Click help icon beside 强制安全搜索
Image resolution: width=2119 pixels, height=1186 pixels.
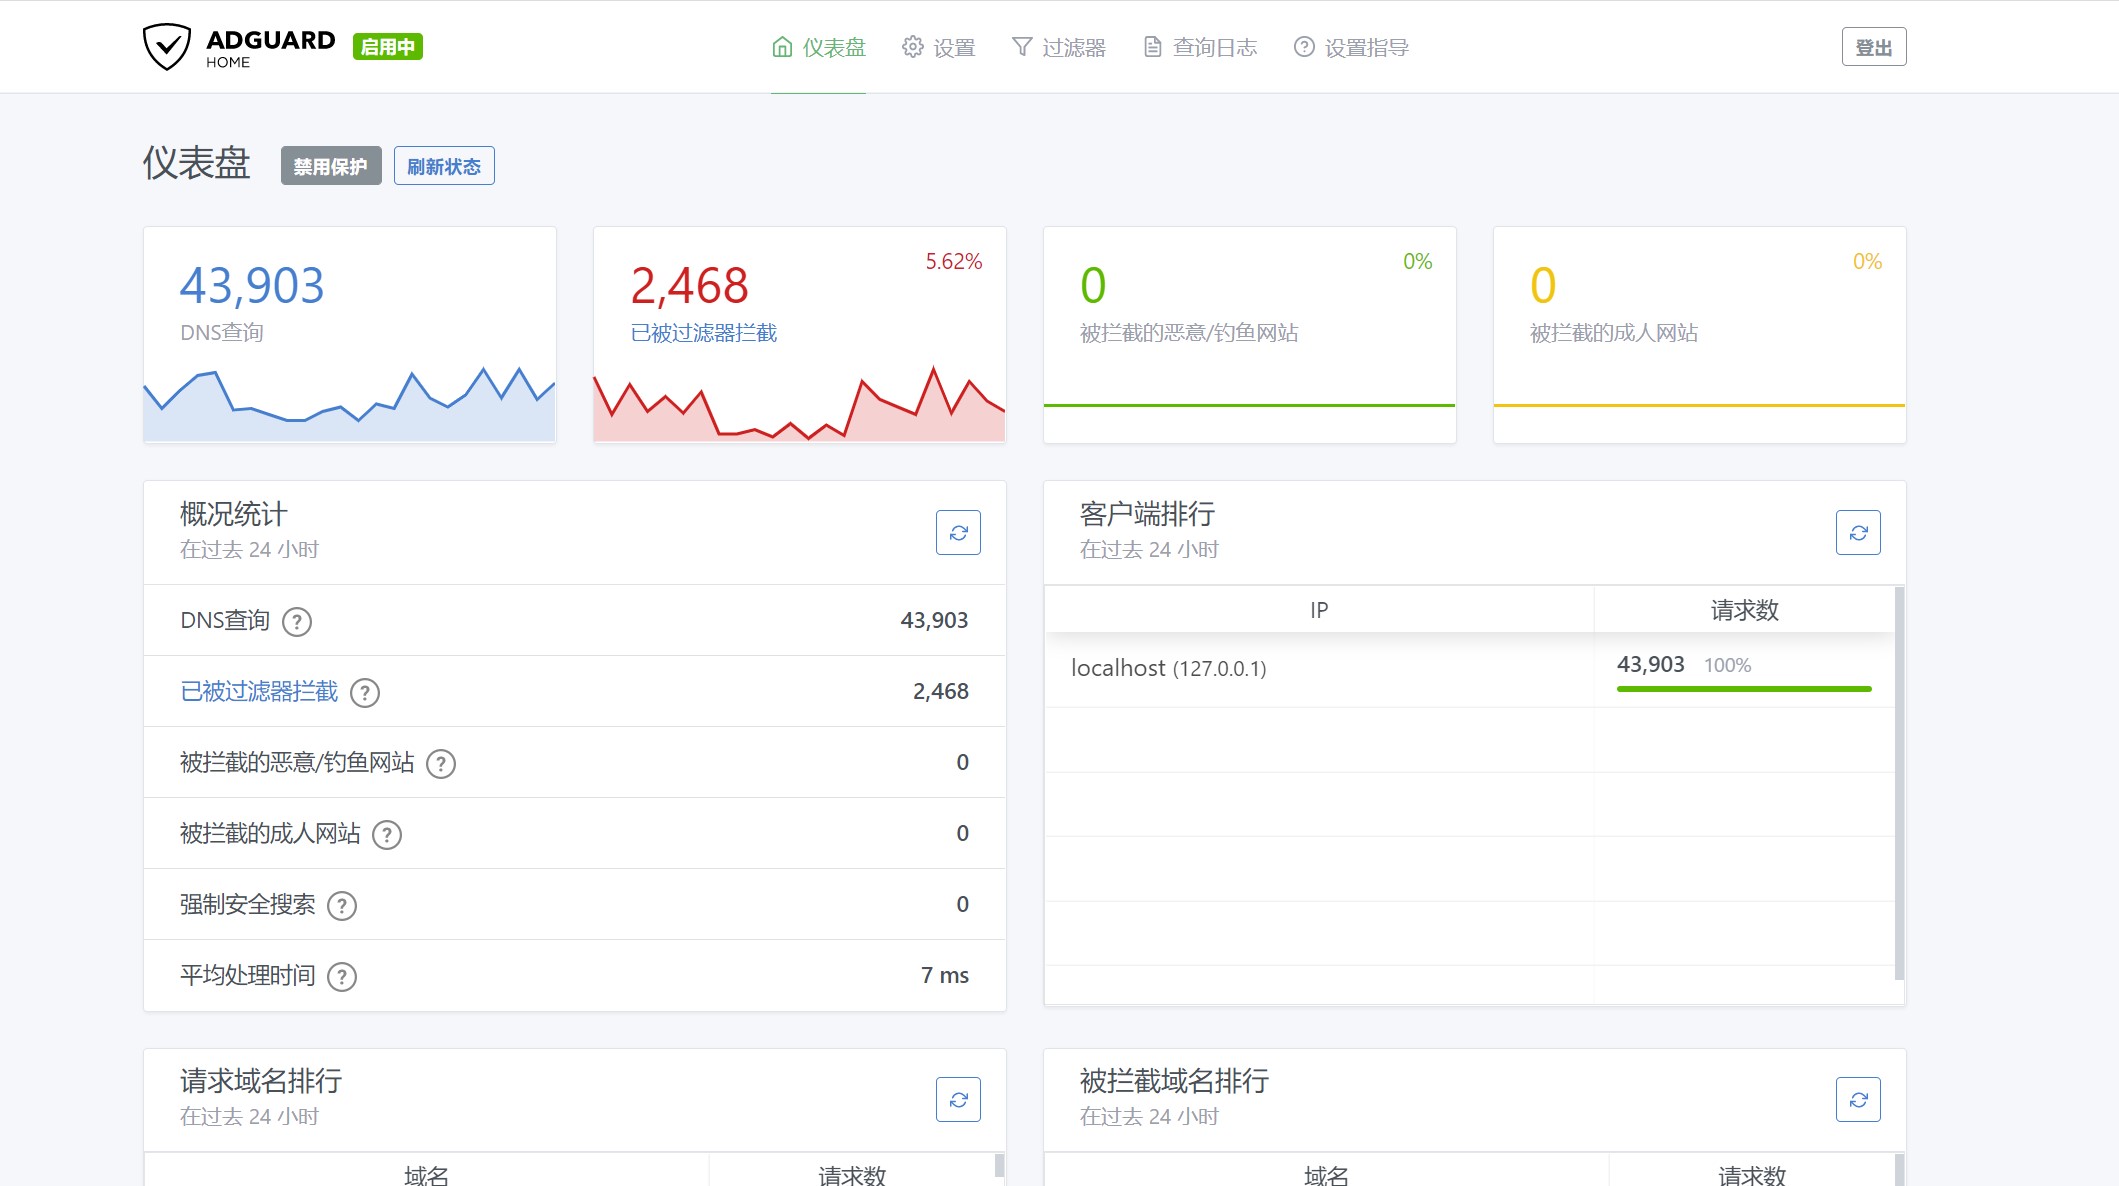342,906
